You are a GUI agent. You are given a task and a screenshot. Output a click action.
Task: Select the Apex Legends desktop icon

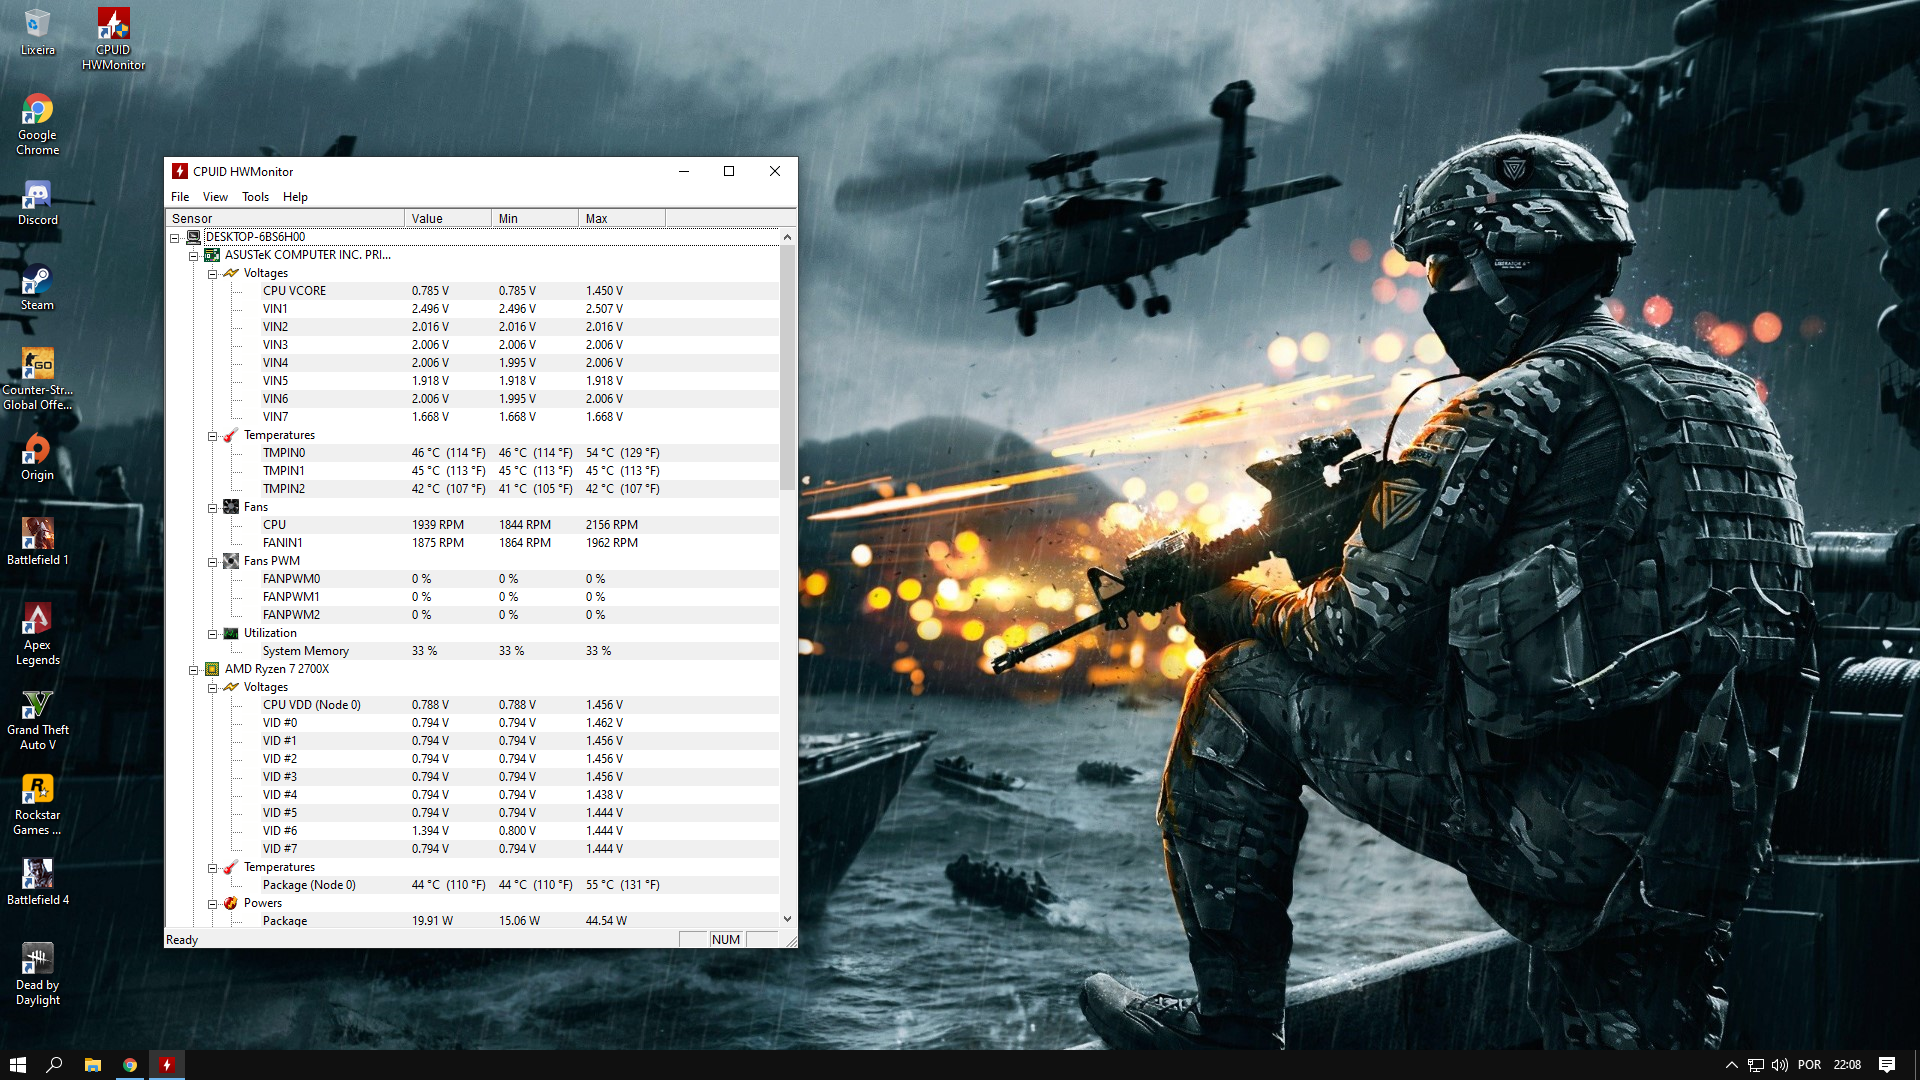pos(37,634)
